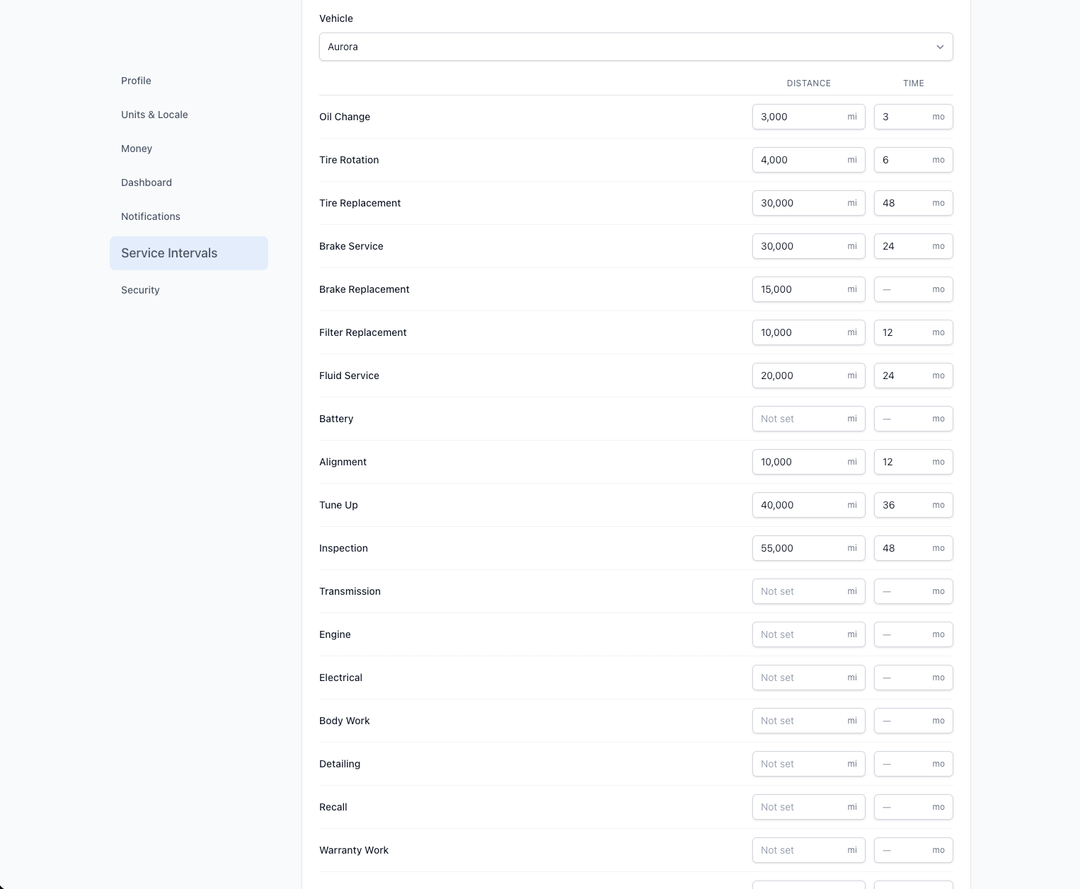
Task: Go to Units & Locale settings
Action: [154, 115]
